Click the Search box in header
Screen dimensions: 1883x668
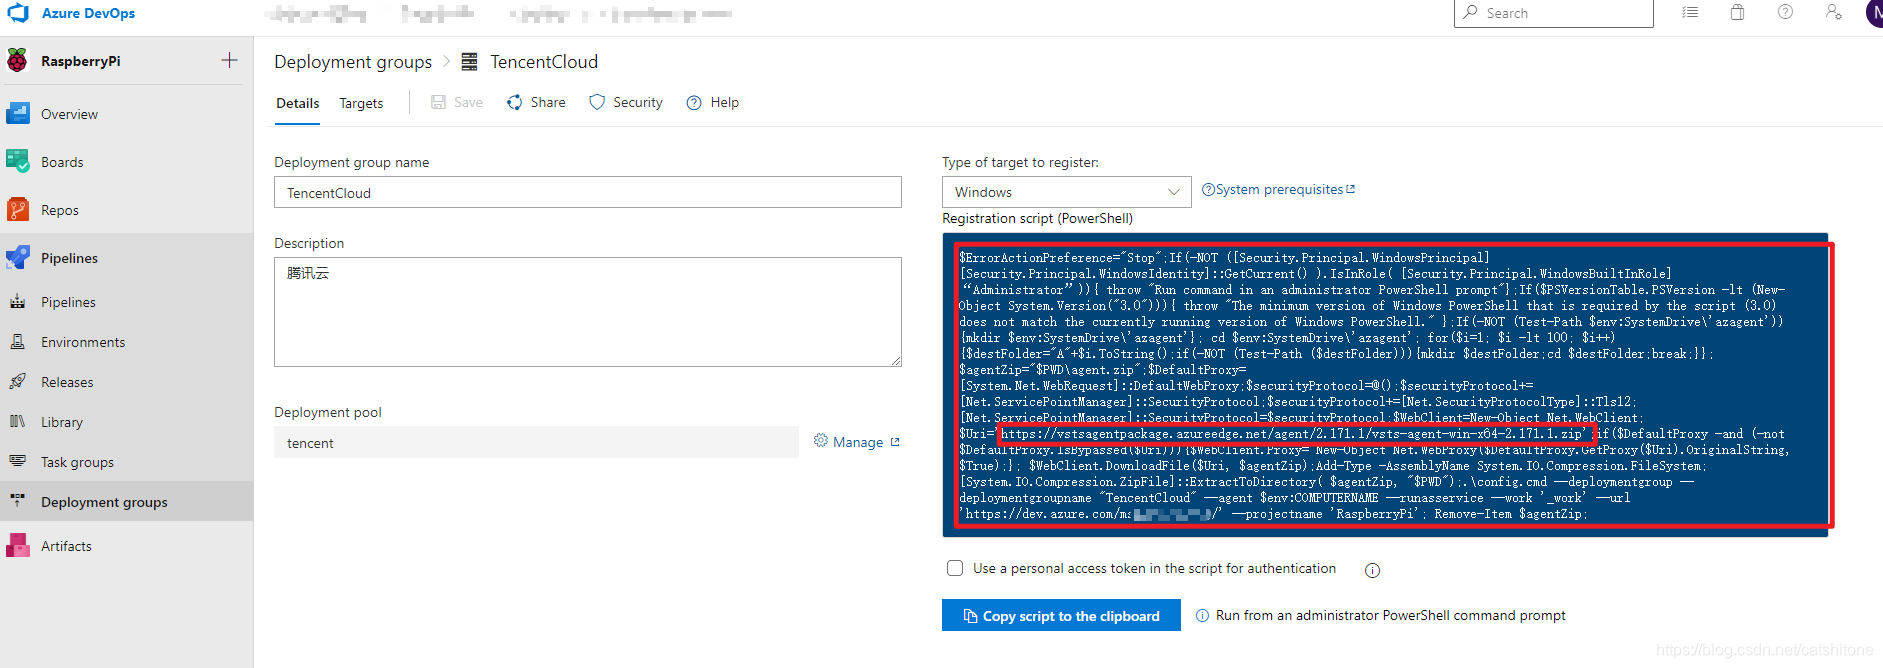1553,13
